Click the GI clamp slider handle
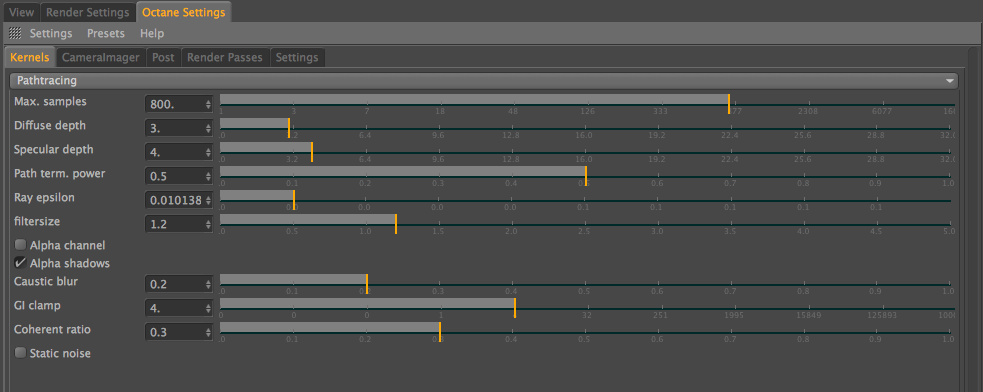 (x=515, y=307)
